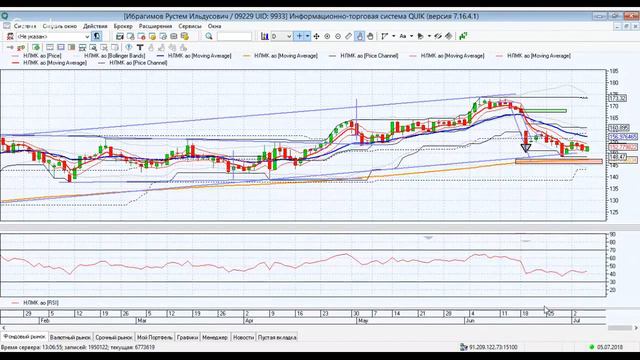Viewport: 640px width, 360px height.
Task: Switch to Менеджер tab
Action: (x=215, y=338)
